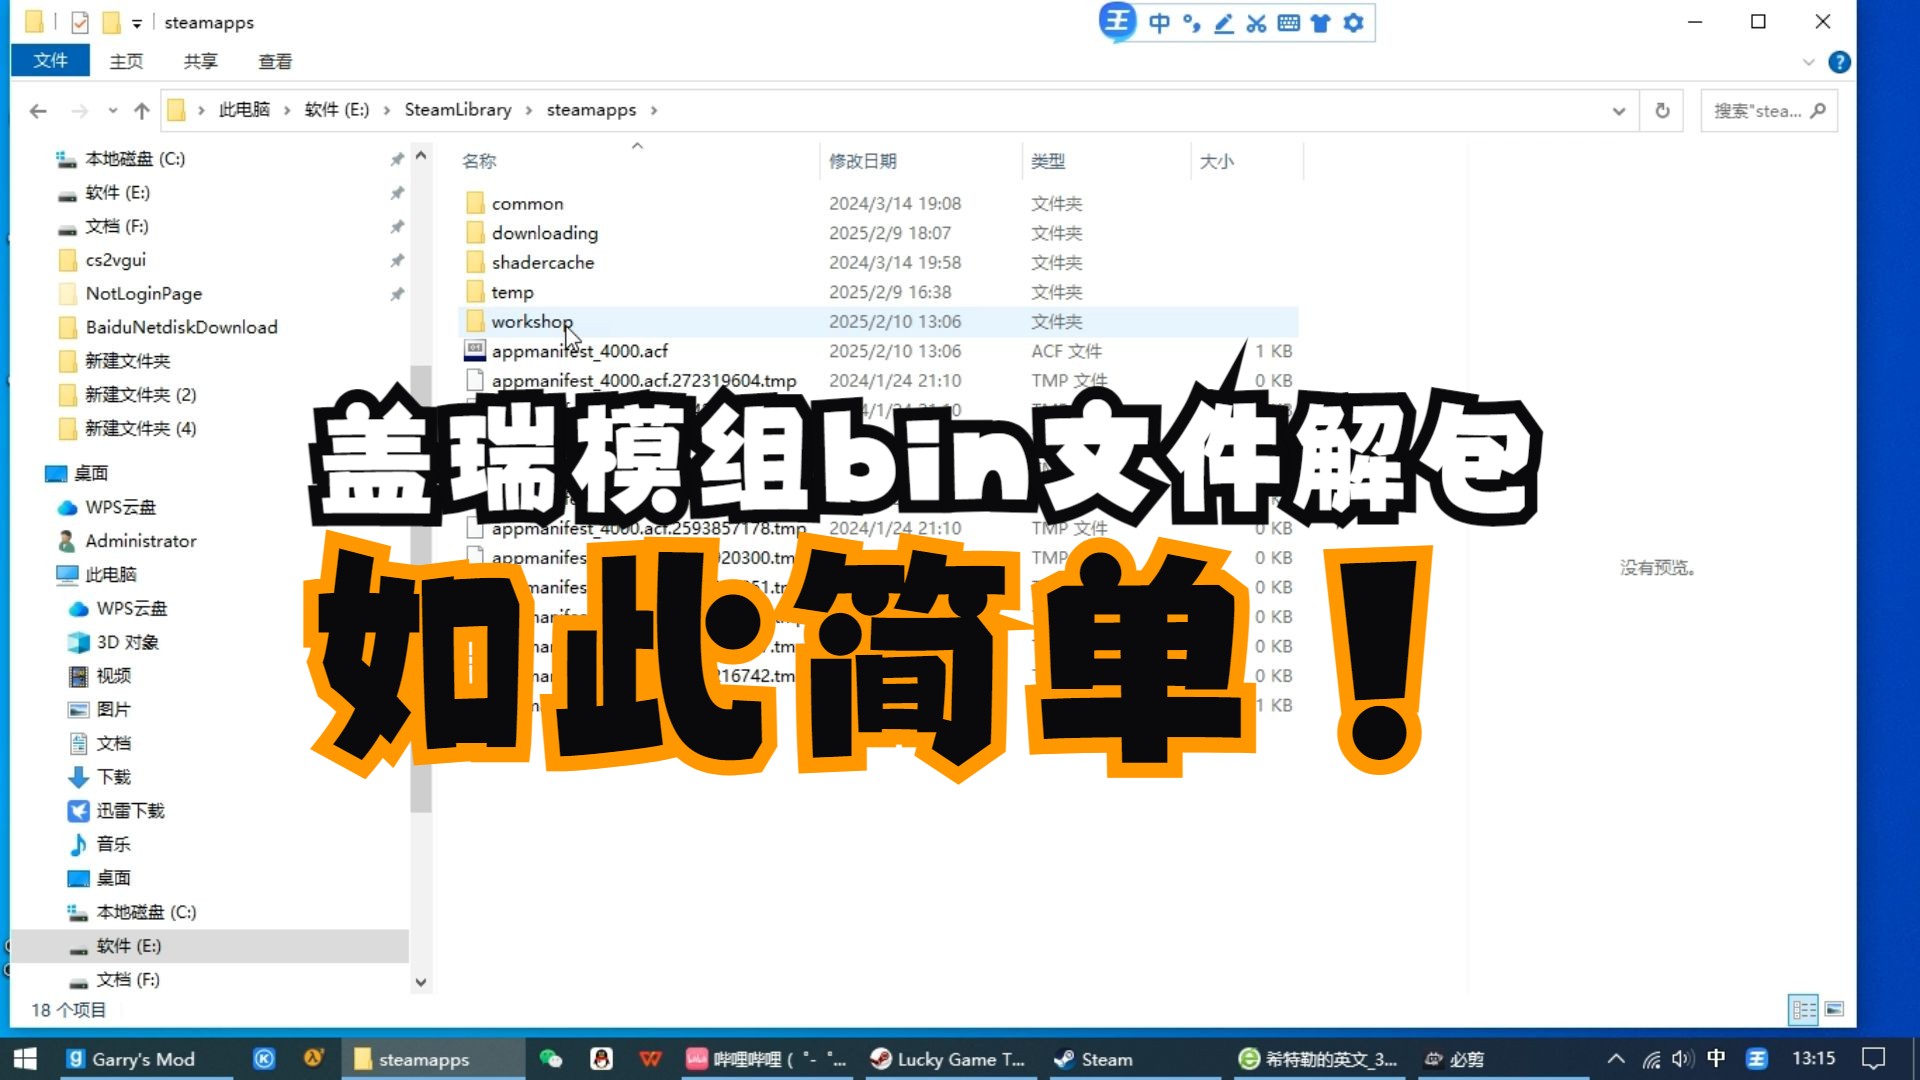Select 音乐 in navigation pane
1920x1080 pixels.
click(113, 845)
